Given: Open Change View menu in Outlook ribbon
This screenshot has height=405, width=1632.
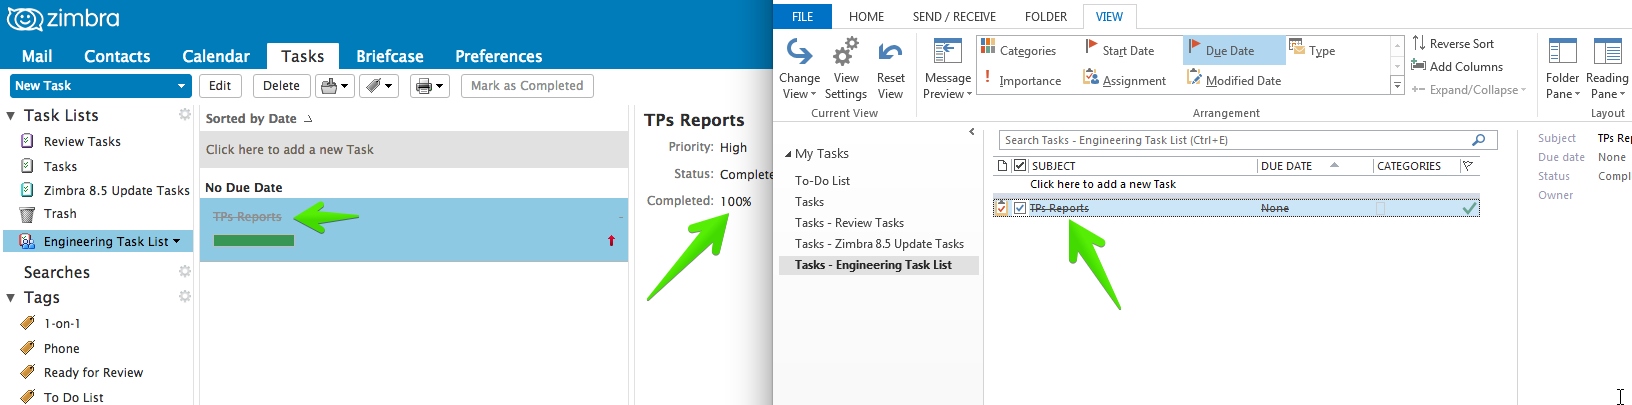Looking at the screenshot, I should 799,68.
